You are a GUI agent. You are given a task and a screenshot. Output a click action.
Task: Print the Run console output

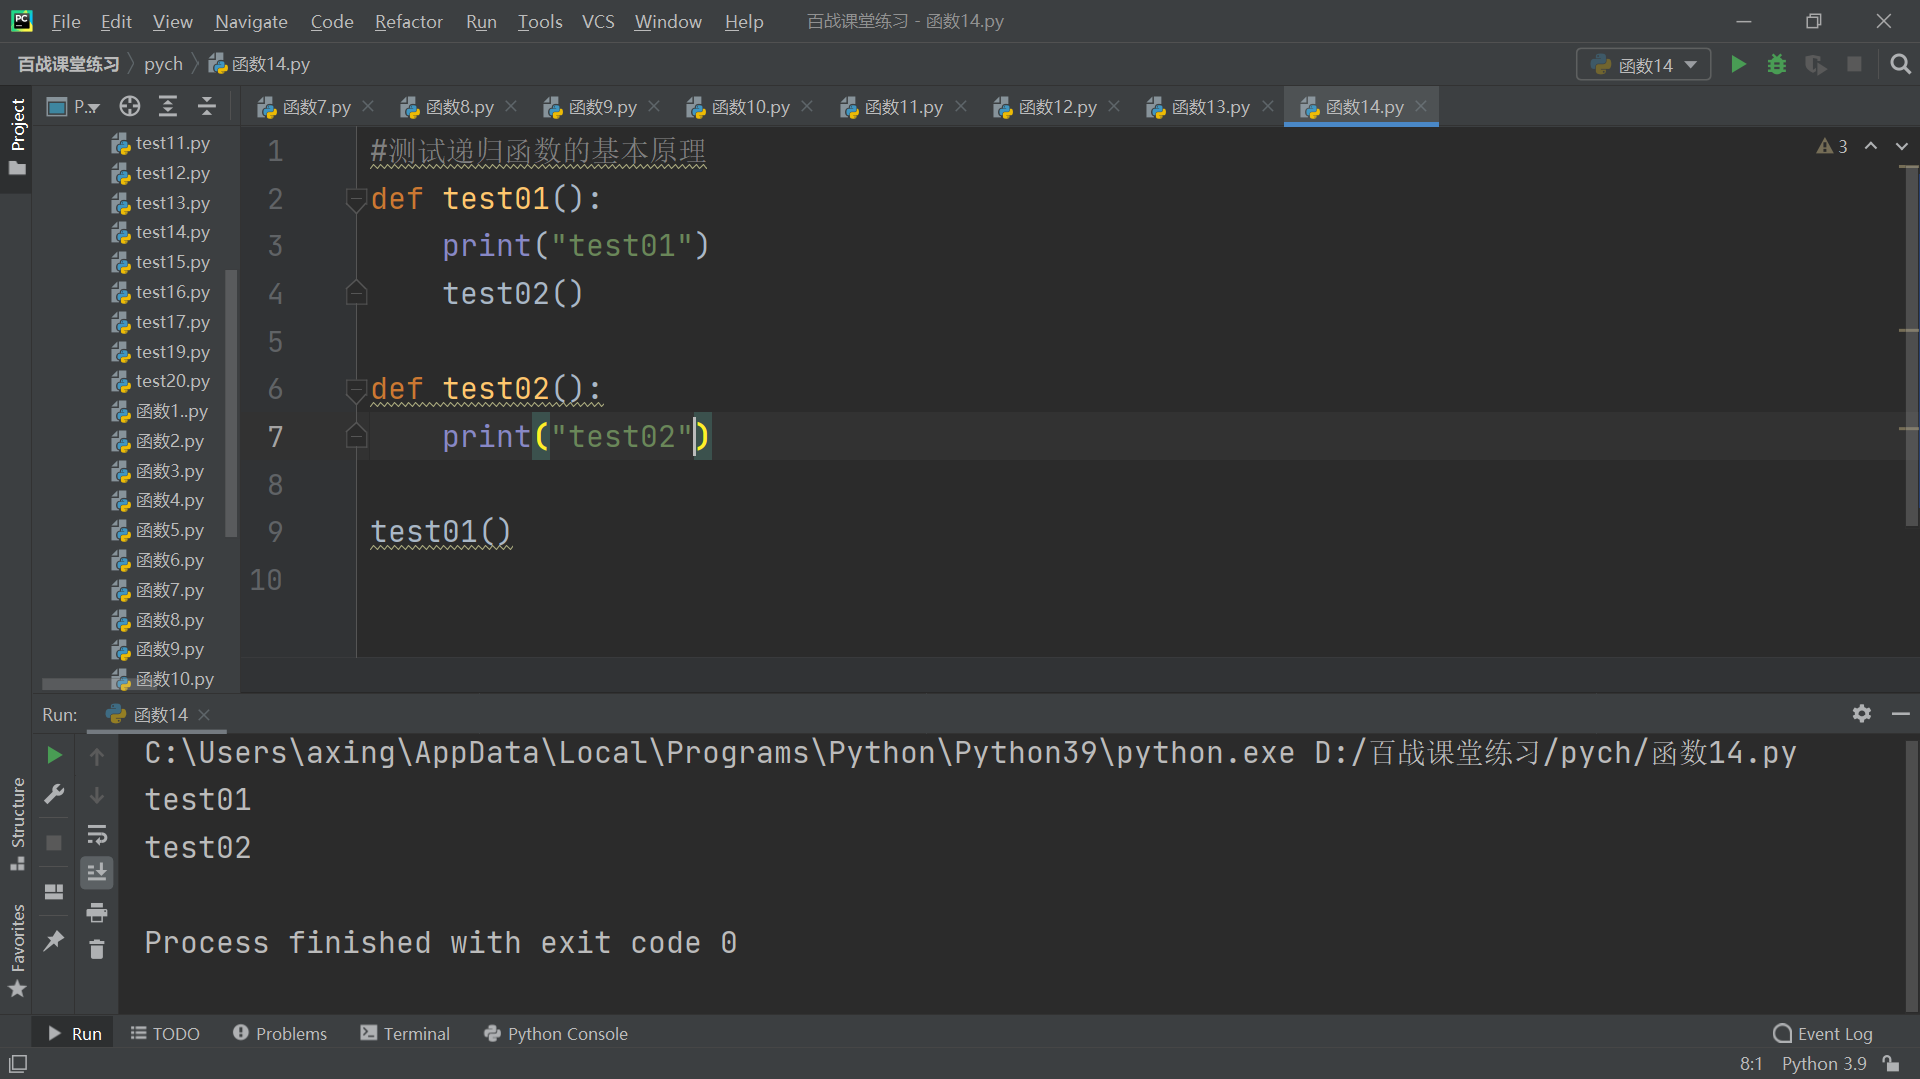97,912
